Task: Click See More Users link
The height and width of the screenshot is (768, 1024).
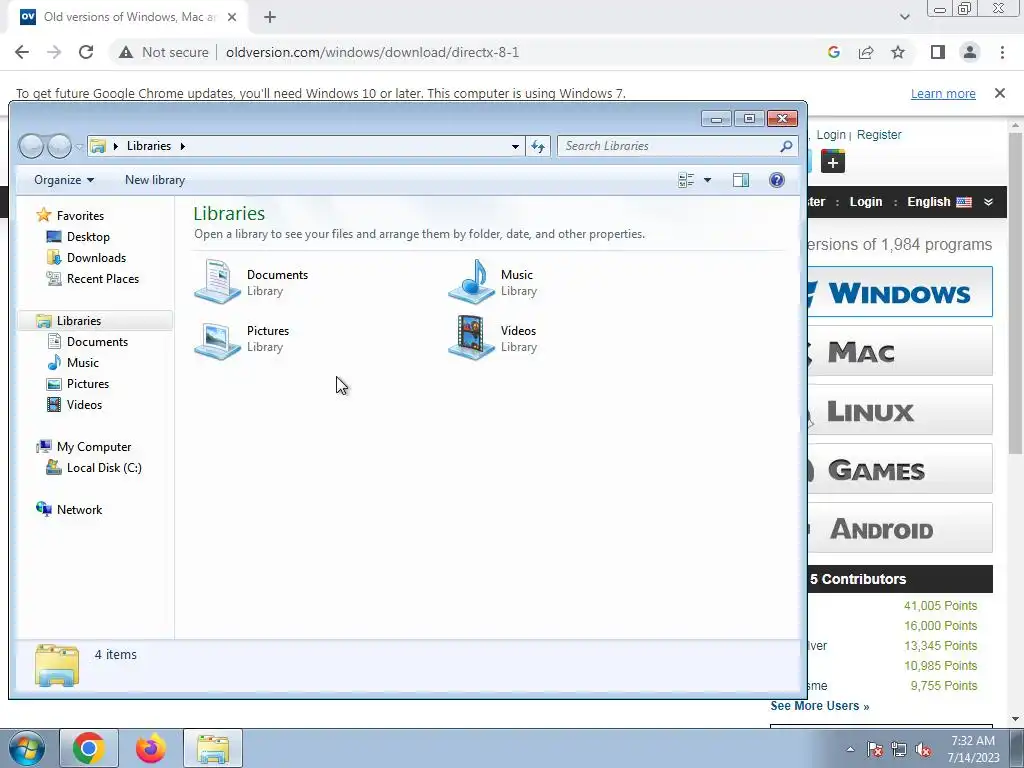Action: pos(820,706)
